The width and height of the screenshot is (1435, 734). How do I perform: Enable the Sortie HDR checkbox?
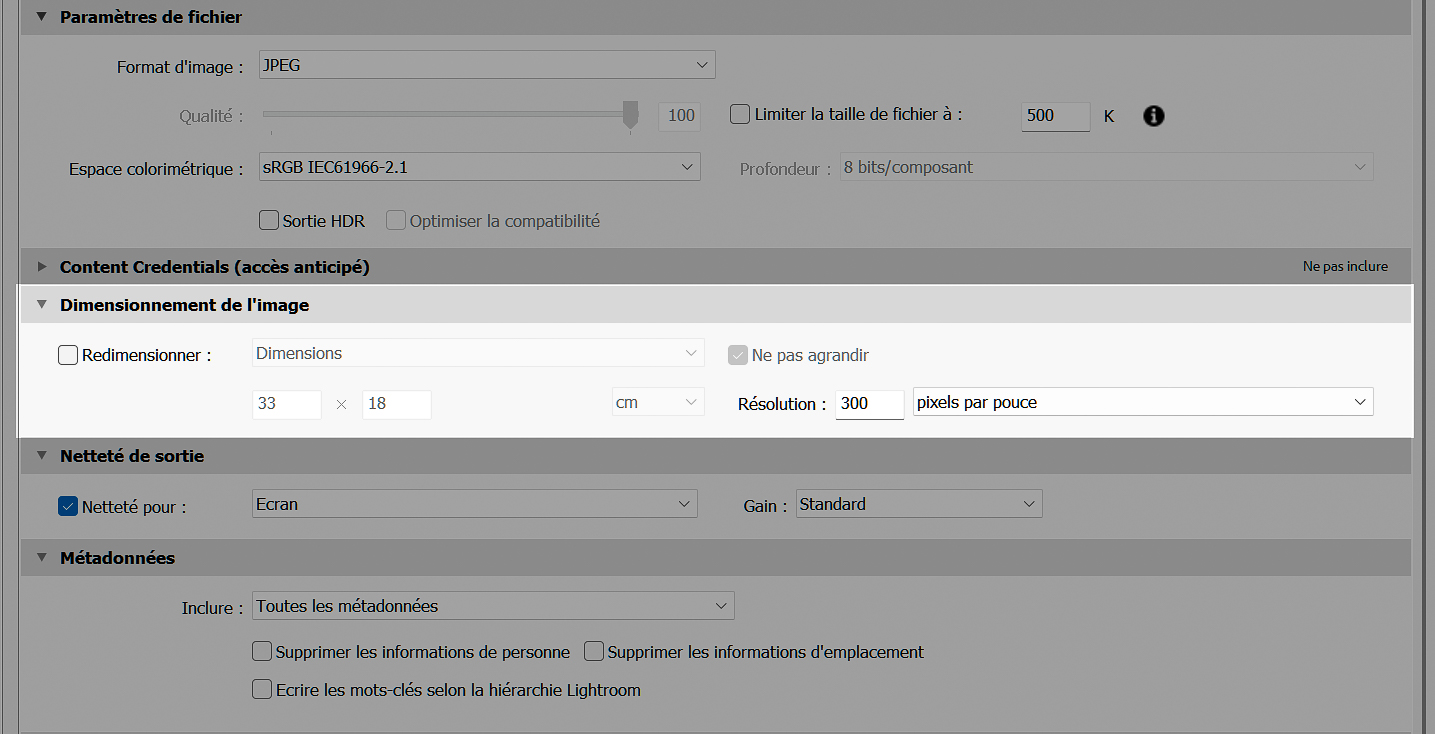tap(268, 220)
